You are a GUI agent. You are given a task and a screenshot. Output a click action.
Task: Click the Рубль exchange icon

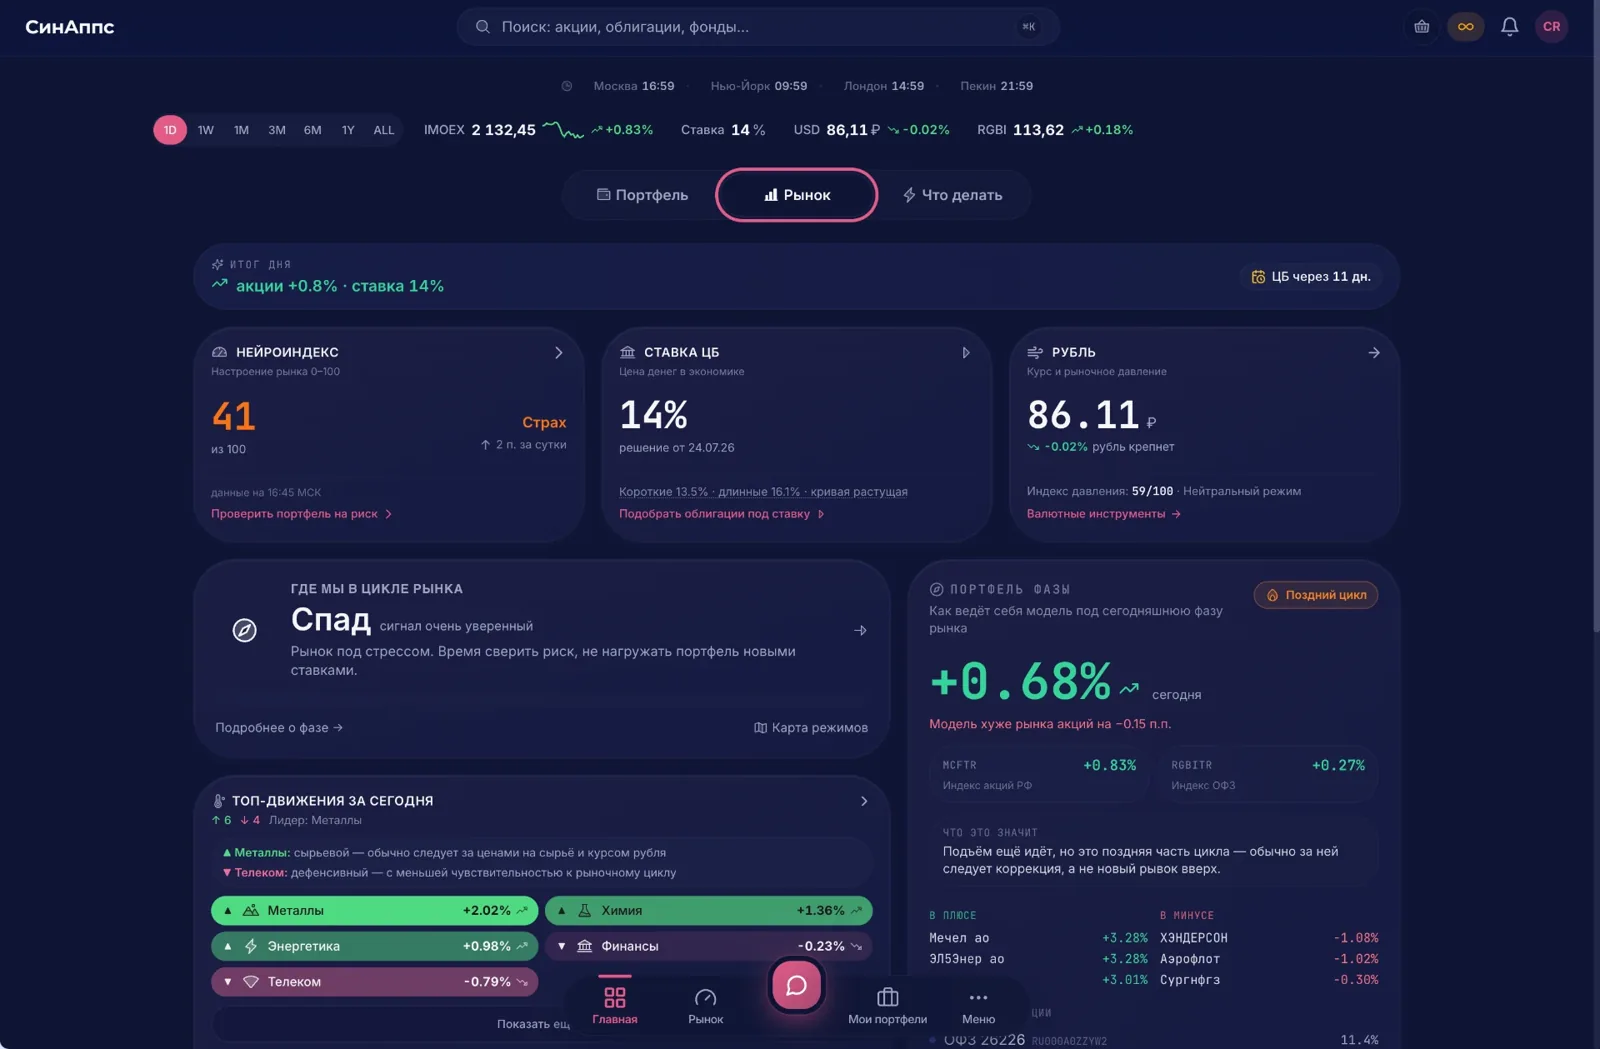[x=1035, y=353]
